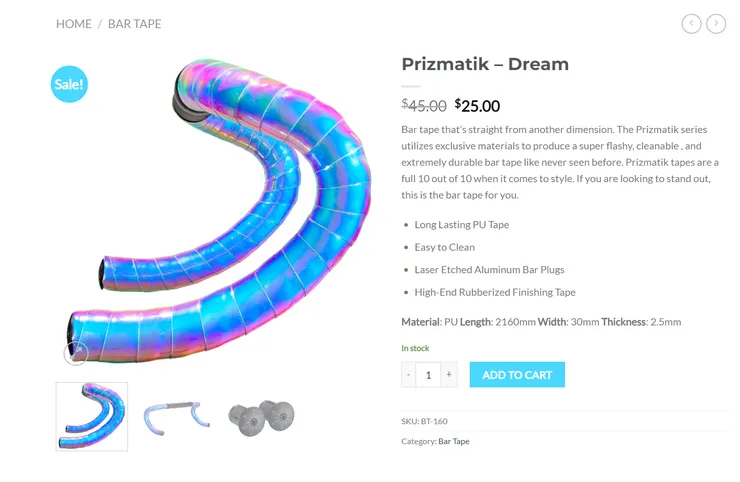Screen dimensions: 740x482
Task: Open the BAR TAPE breadcrumb link
Action: coord(135,24)
